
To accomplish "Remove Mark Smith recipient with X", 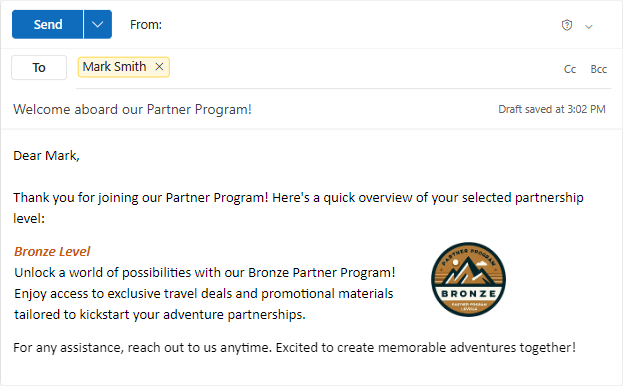I will (159, 67).
